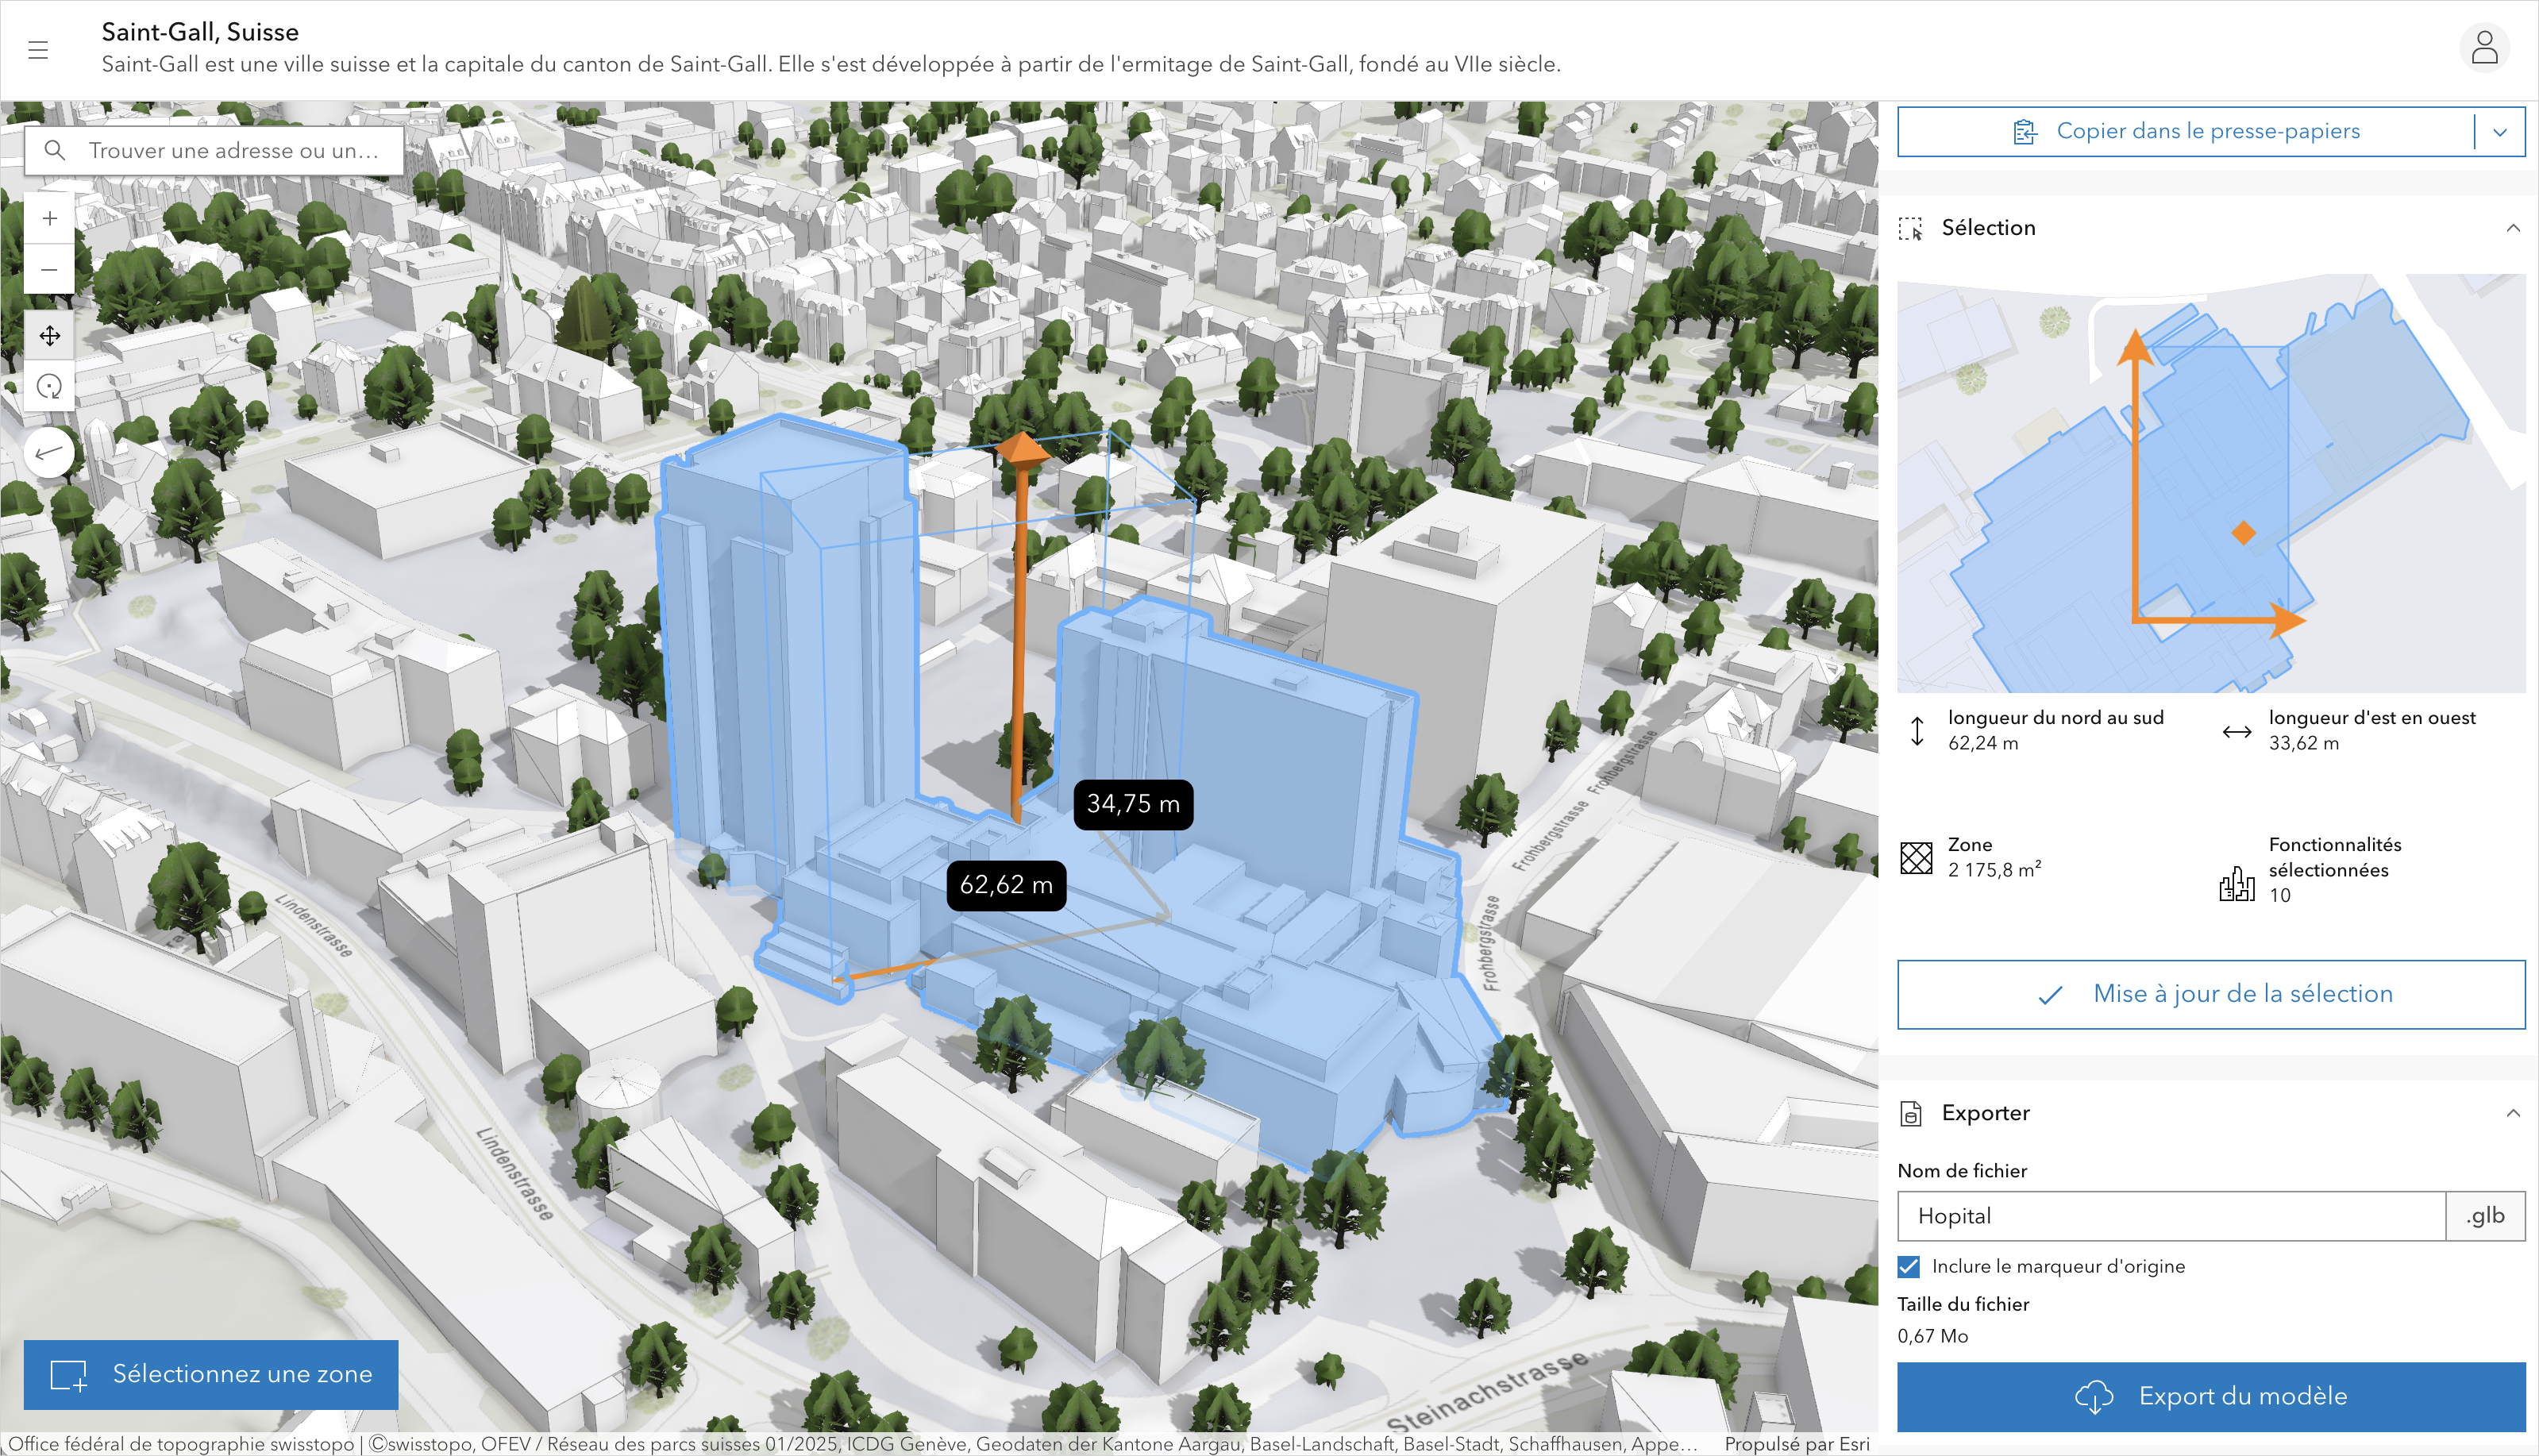
Task: Collapse the Sélection section
Action: (2512, 228)
